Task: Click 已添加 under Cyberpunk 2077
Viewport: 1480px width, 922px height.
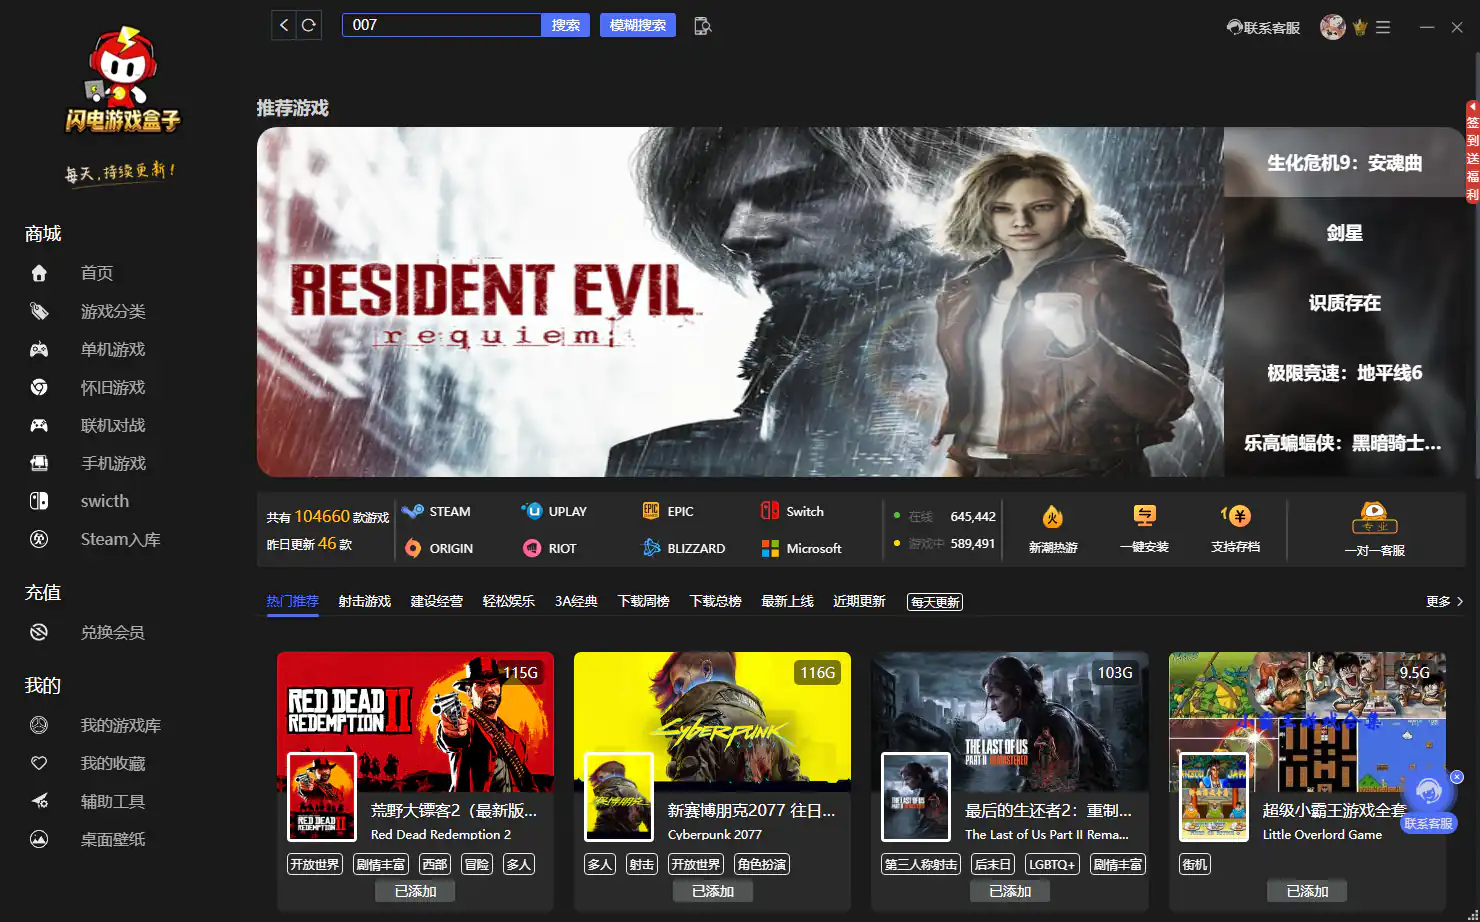Action: click(713, 891)
